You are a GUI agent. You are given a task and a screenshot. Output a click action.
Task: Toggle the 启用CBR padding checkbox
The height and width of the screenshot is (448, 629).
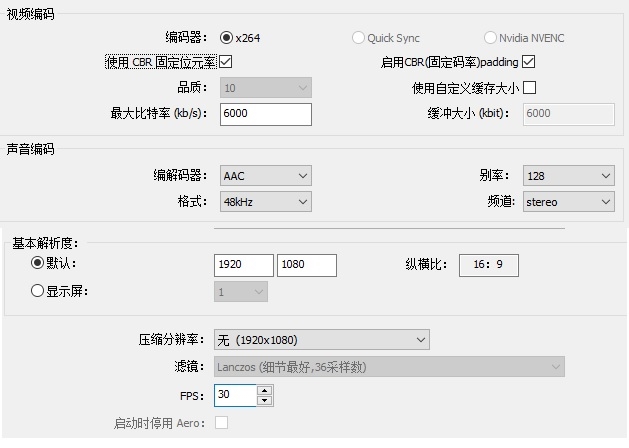point(529,62)
